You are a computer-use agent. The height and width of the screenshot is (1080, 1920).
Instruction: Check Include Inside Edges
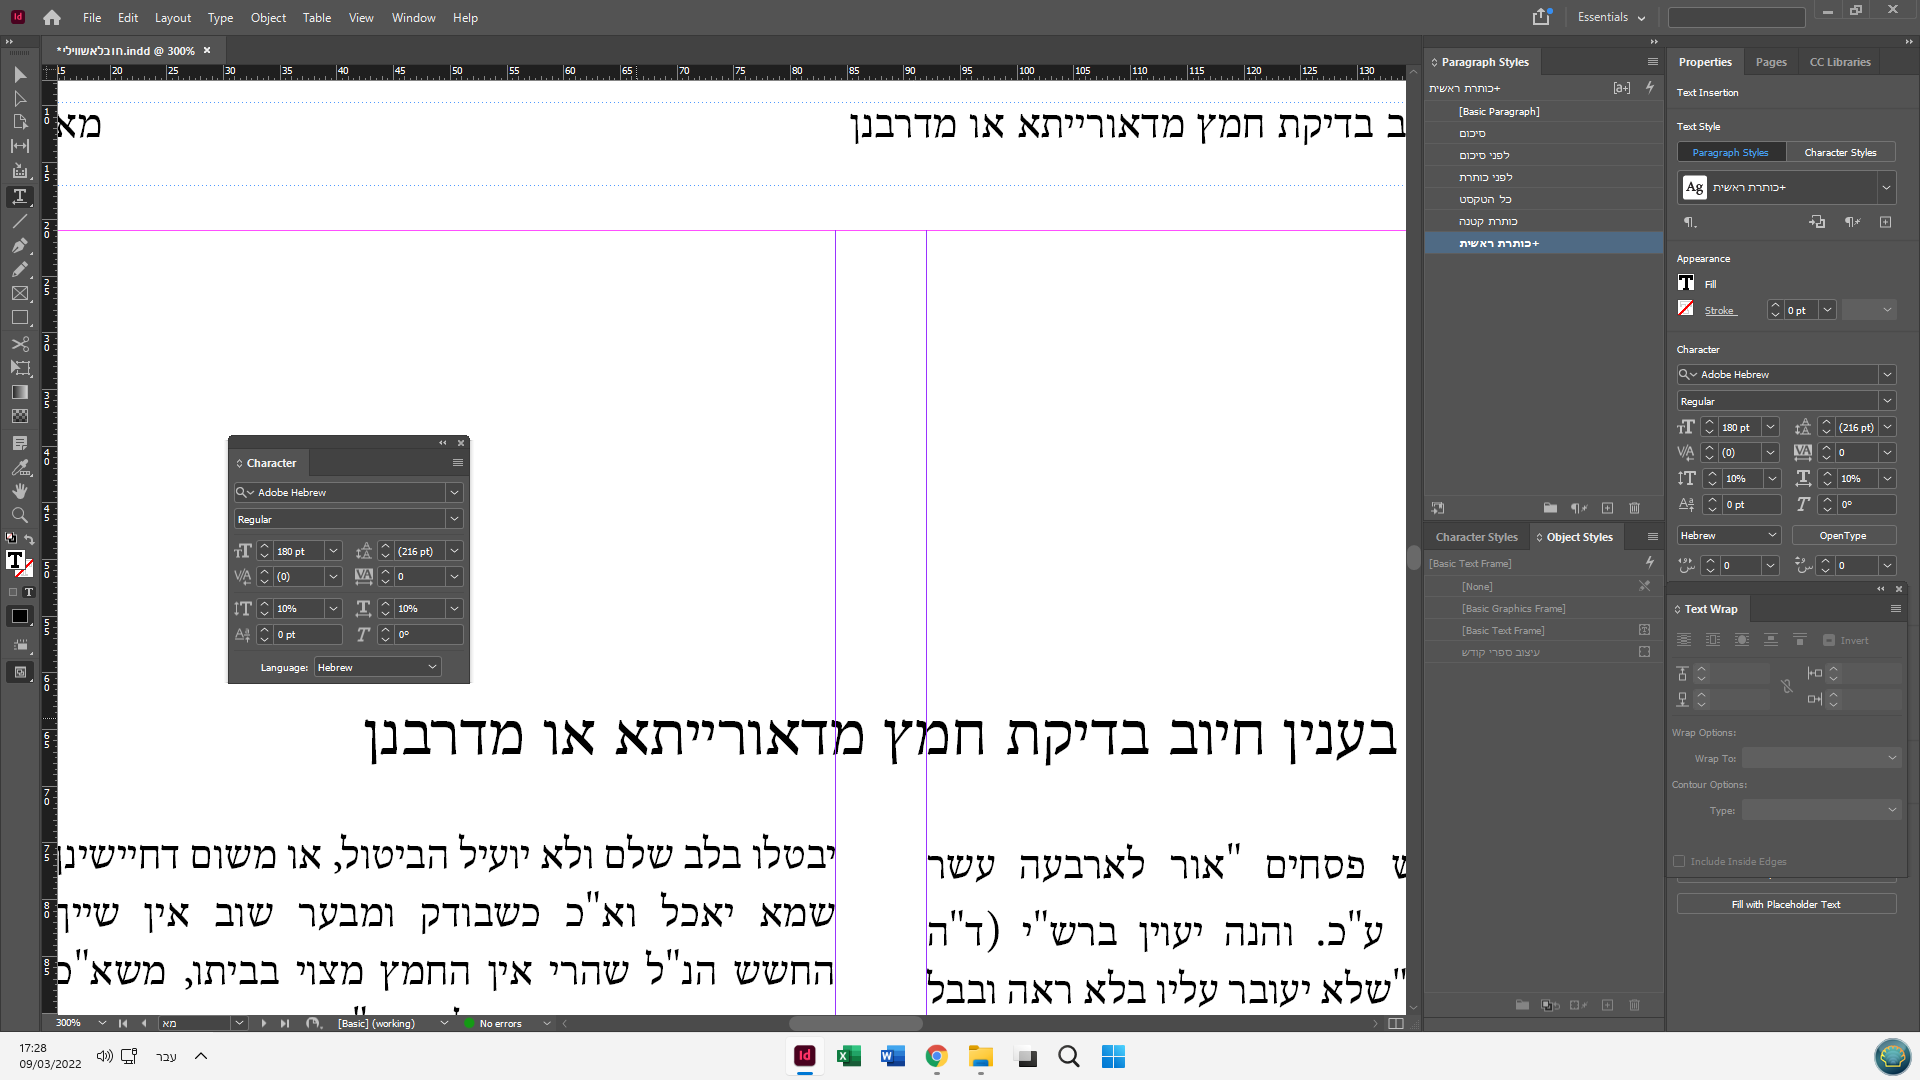[x=1680, y=861]
